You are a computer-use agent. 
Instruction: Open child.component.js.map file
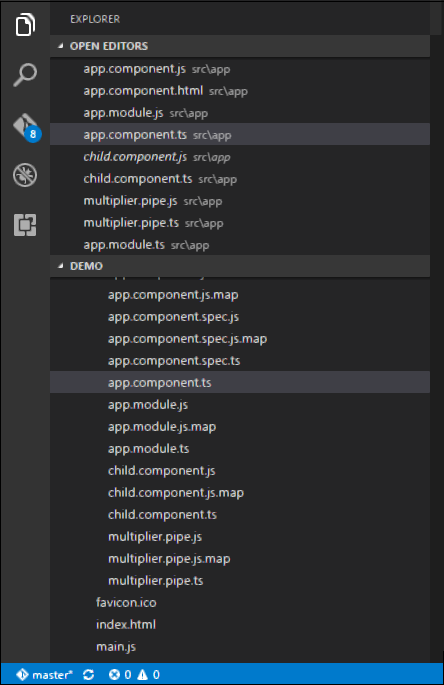240,492
